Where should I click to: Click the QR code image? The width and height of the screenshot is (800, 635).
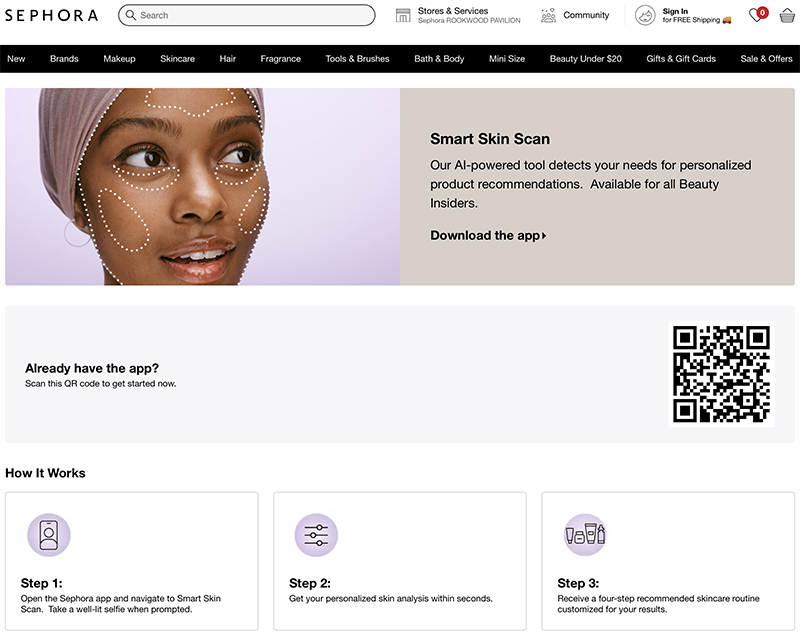(x=721, y=374)
